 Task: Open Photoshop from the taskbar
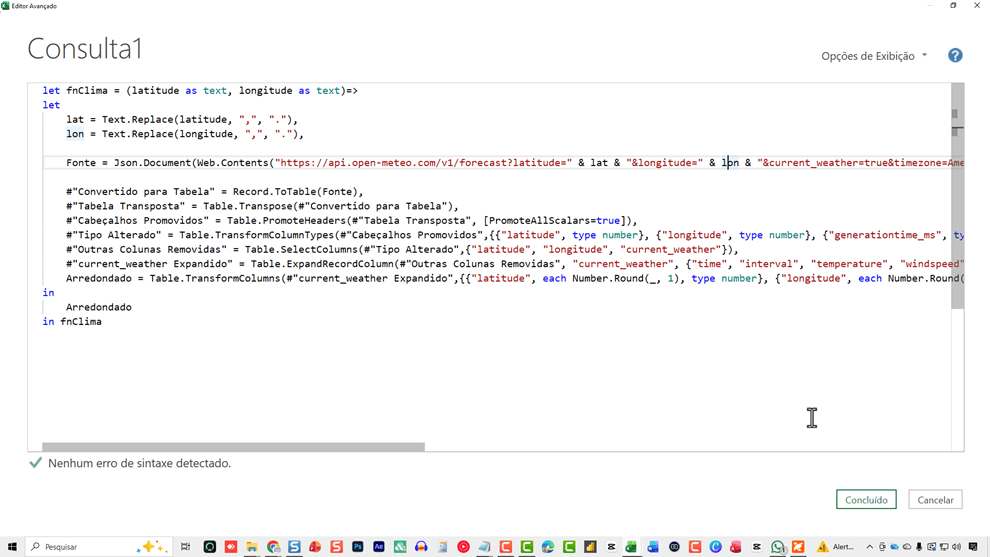click(357, 547)
